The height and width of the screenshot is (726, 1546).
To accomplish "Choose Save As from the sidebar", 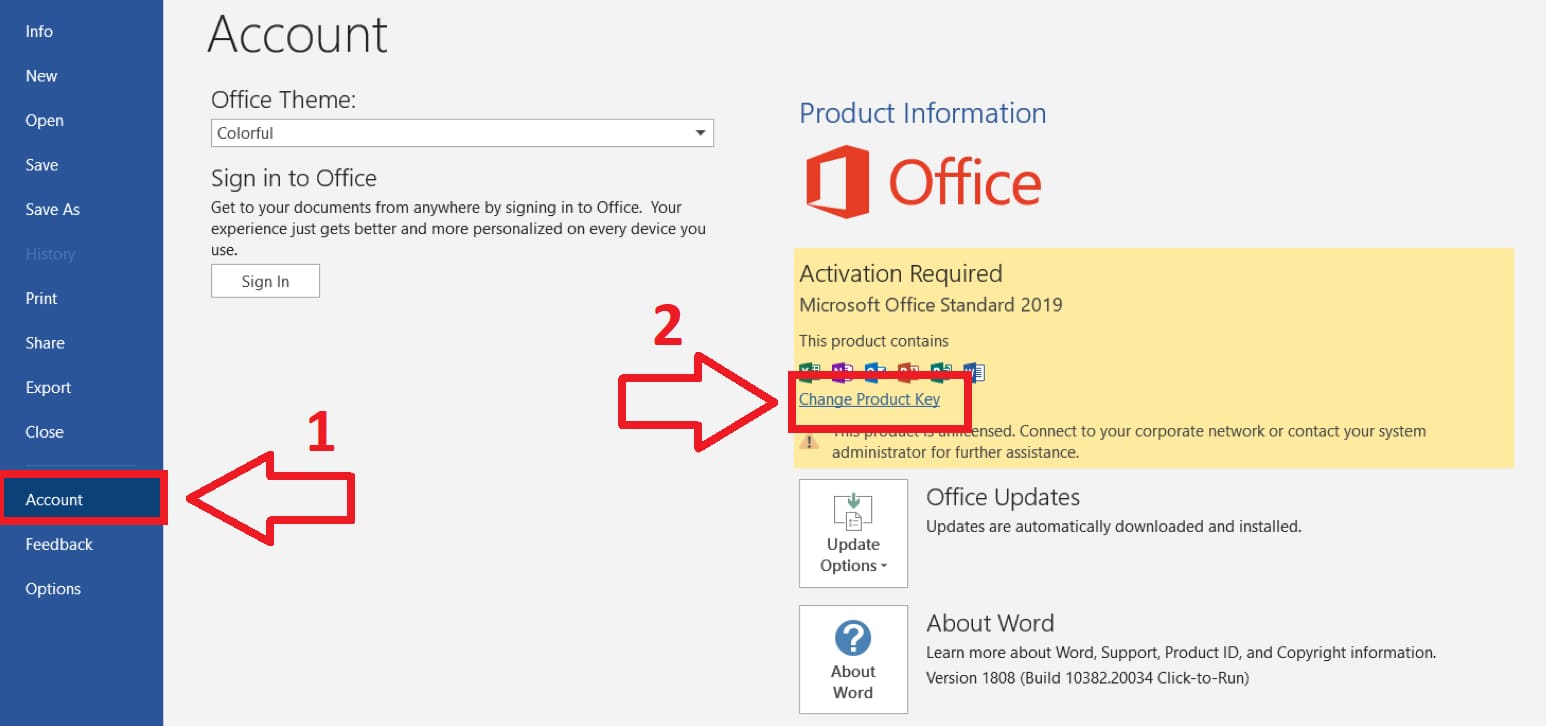I will click(x=52, y=209).
